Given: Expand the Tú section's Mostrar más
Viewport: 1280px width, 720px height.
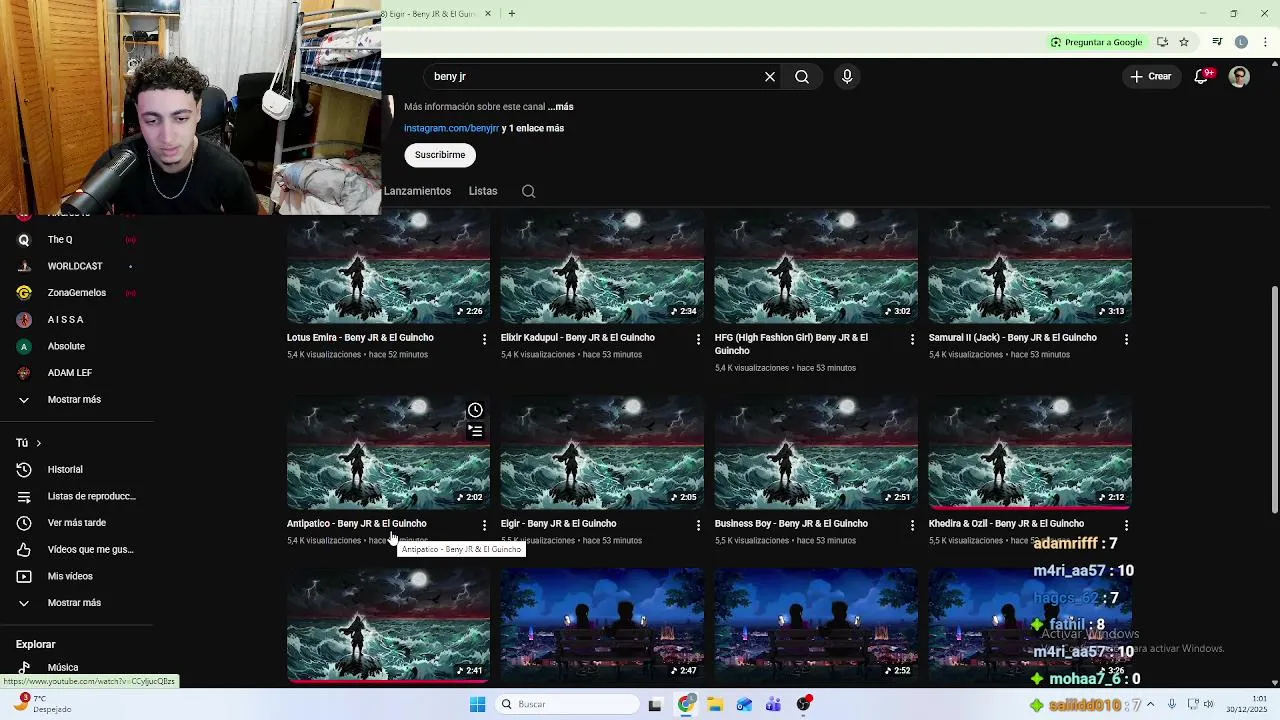Looking at the screenshot, I should click(76, 603).
